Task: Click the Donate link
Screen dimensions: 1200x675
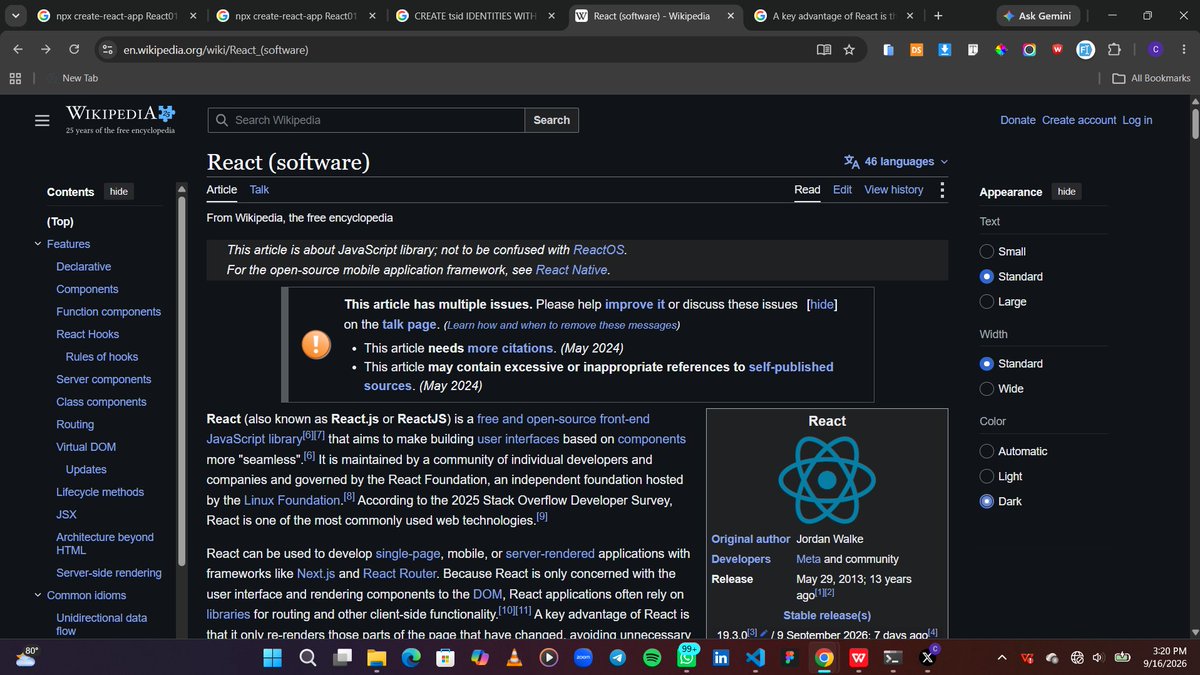Action: 1018,120
